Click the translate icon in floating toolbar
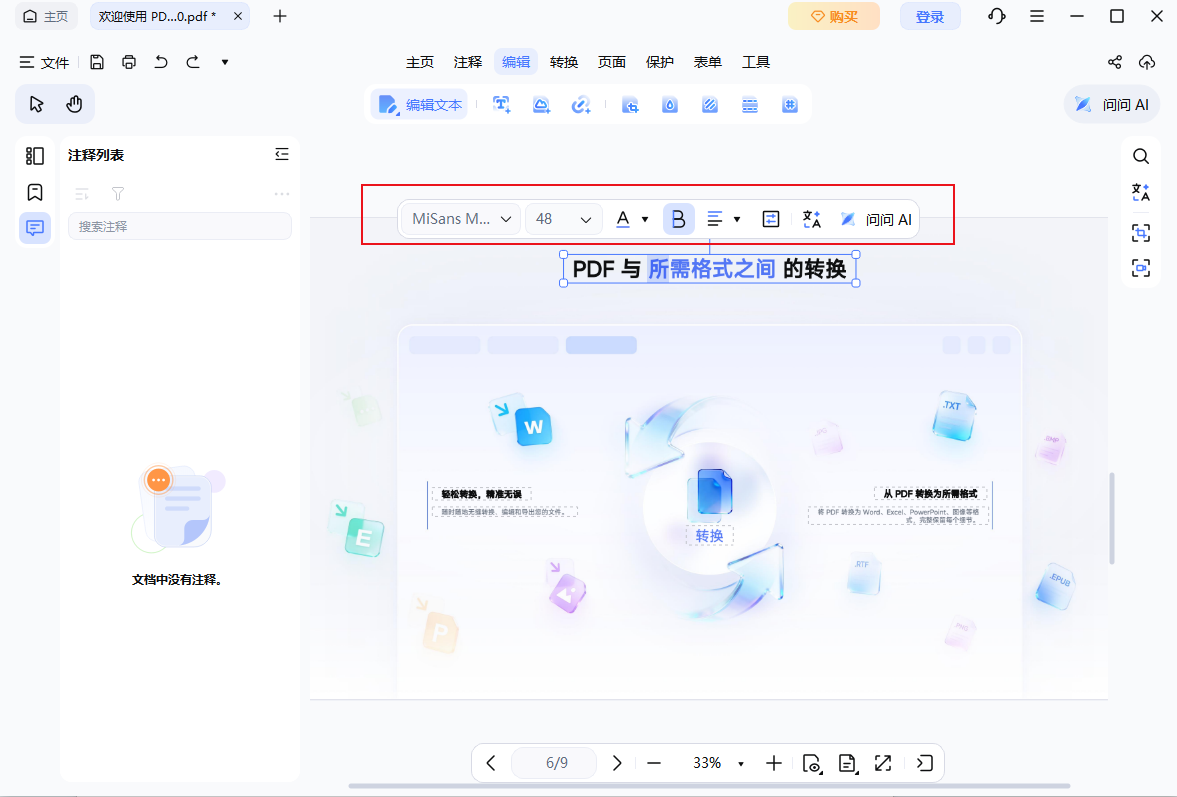The height and width of the screenshot is (797, 1177). [811, 219]
